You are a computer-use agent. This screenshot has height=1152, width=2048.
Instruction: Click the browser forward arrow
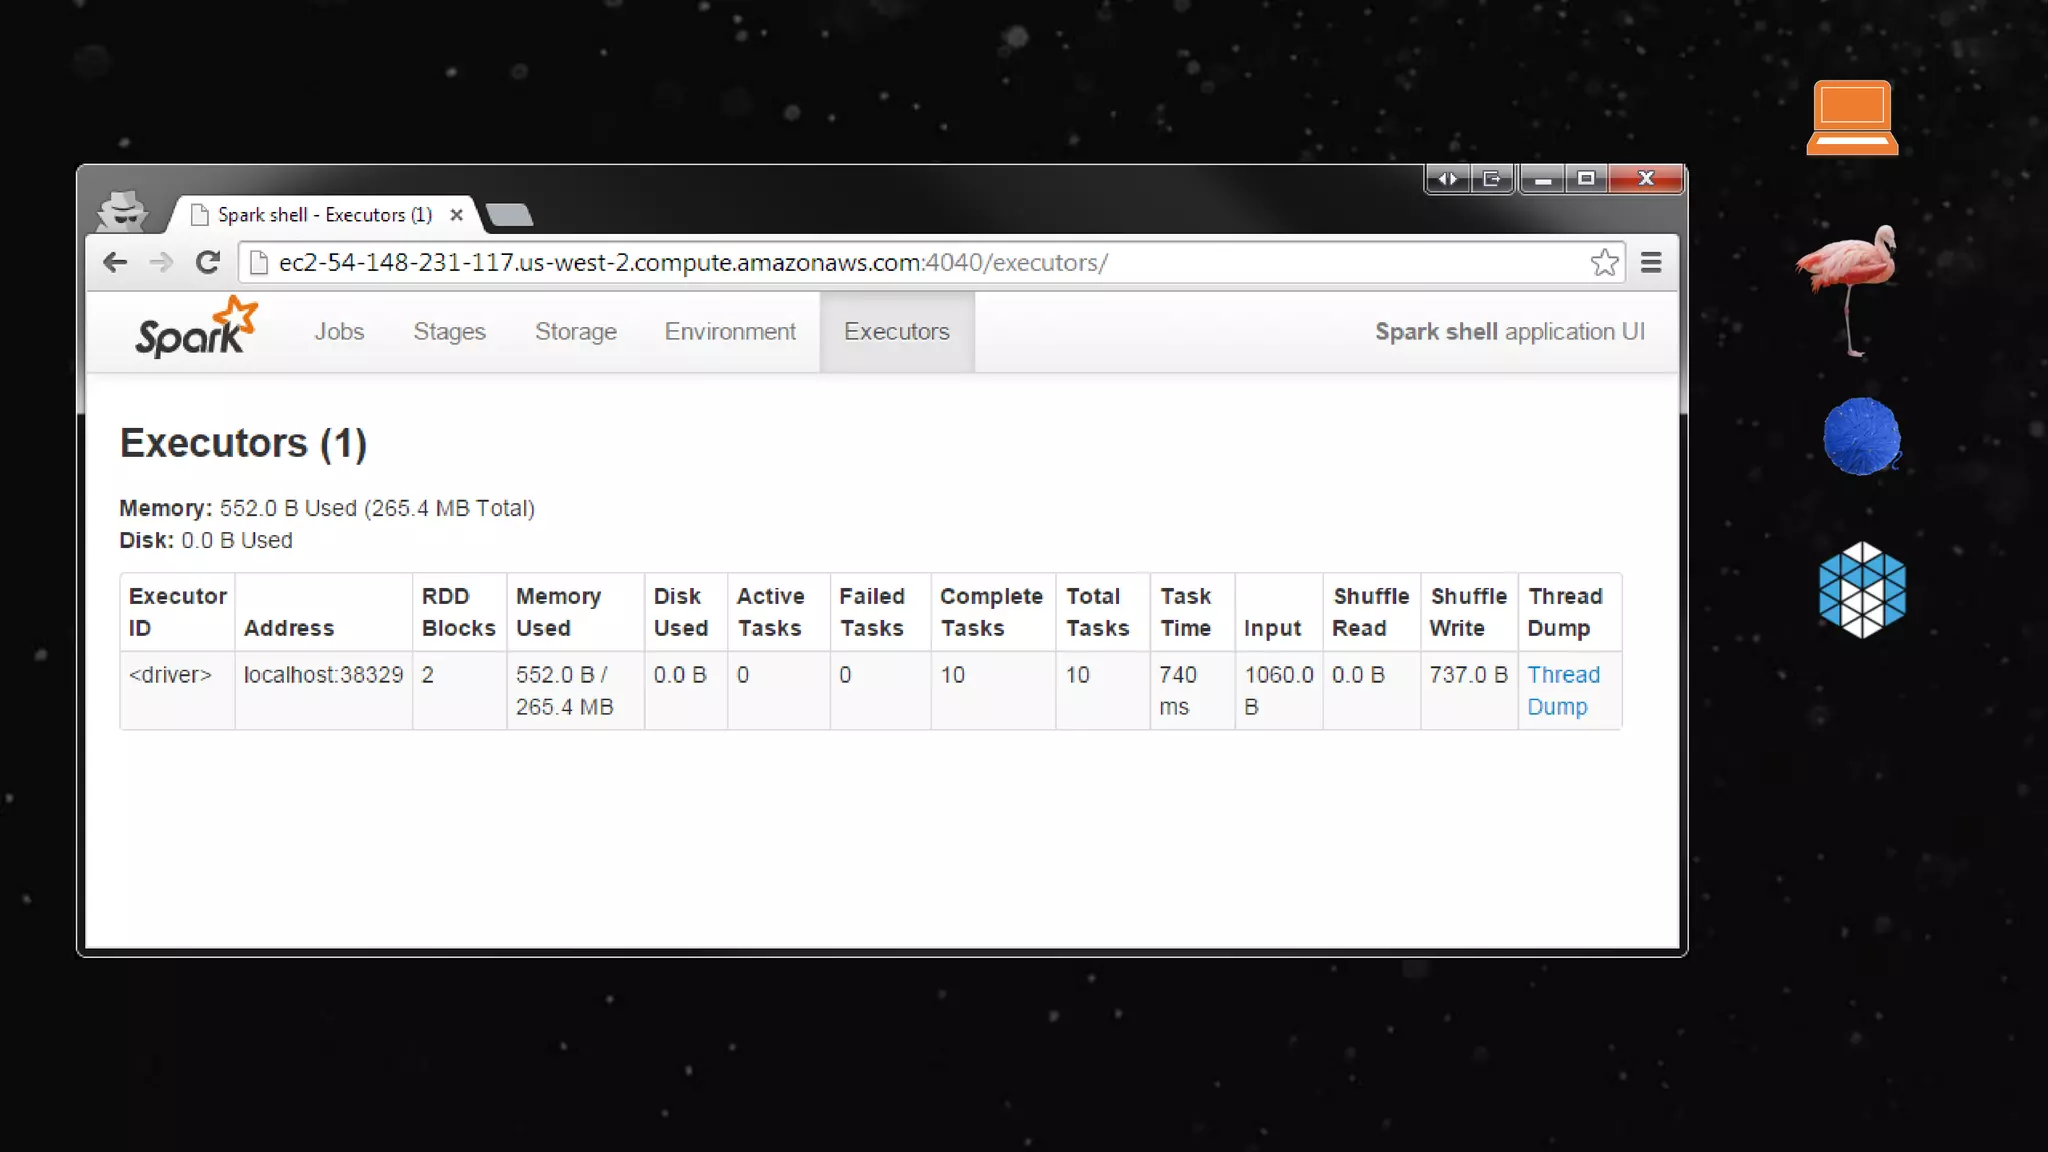coord(161,263)
